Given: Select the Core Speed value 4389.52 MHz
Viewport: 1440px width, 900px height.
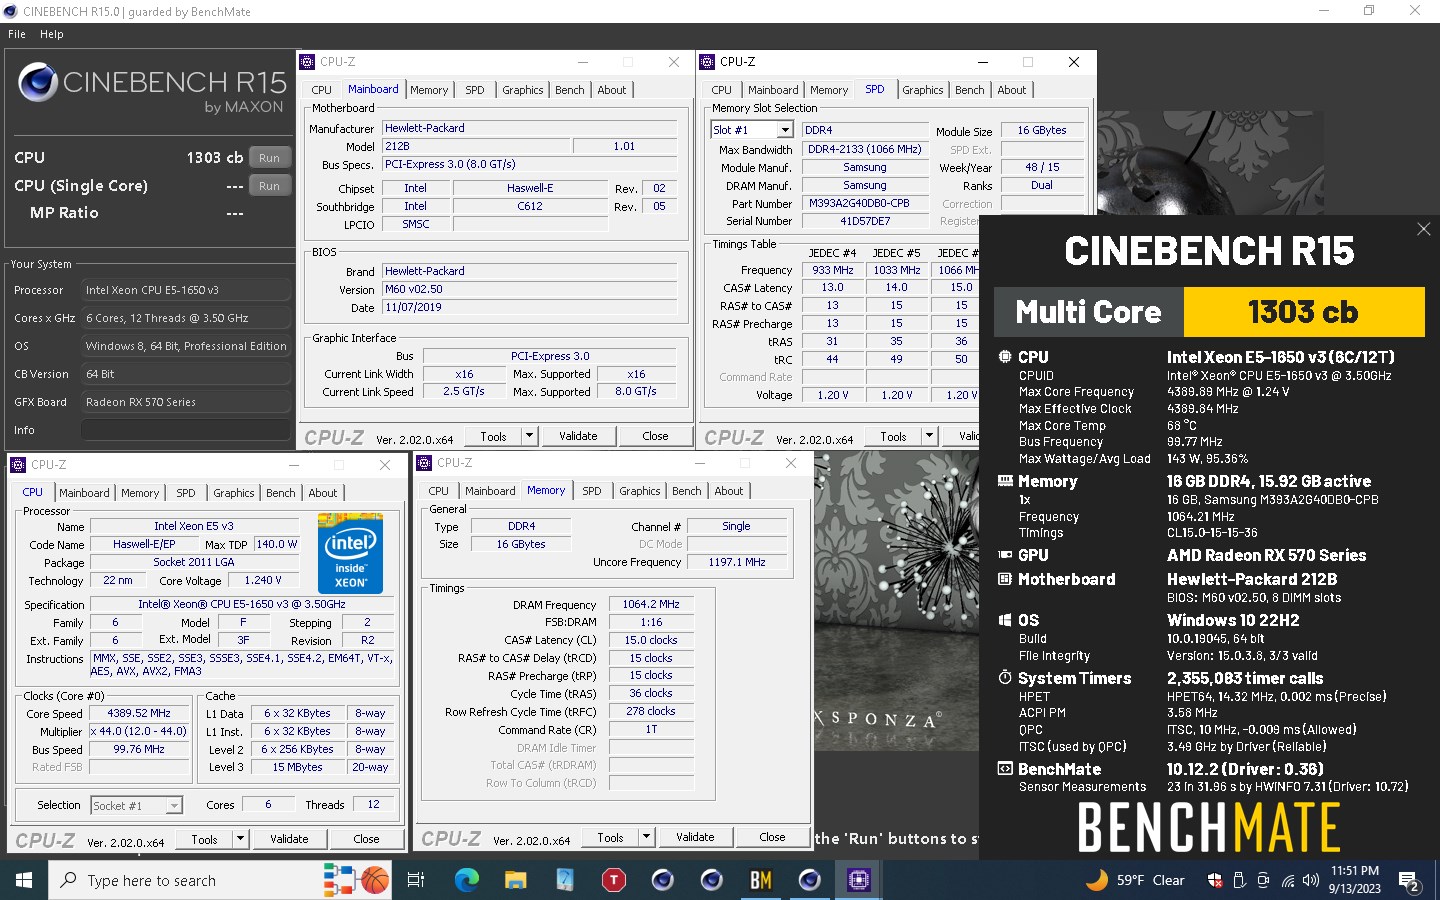Looking at the screenshot, I should (x=139, y=714).
